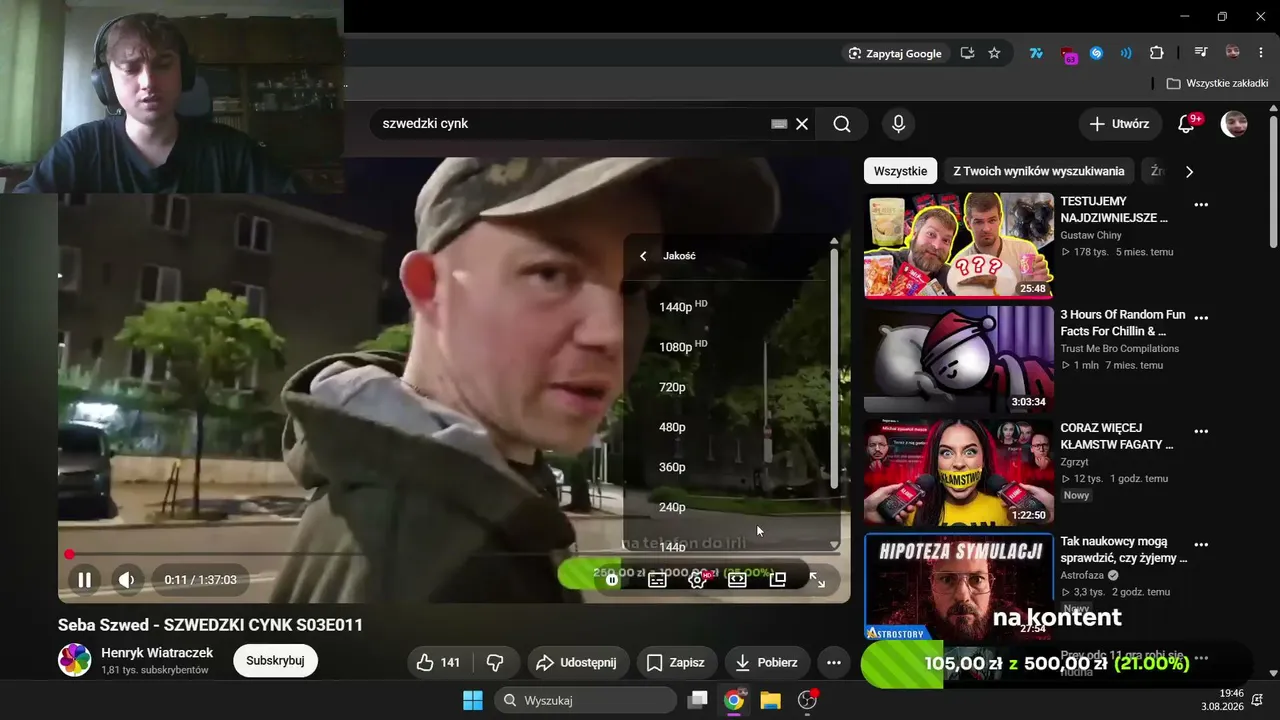The width and height of the screenshot is (1280, 720).
Task: Open the Chrome media control icon
Action: [1201, 53]
